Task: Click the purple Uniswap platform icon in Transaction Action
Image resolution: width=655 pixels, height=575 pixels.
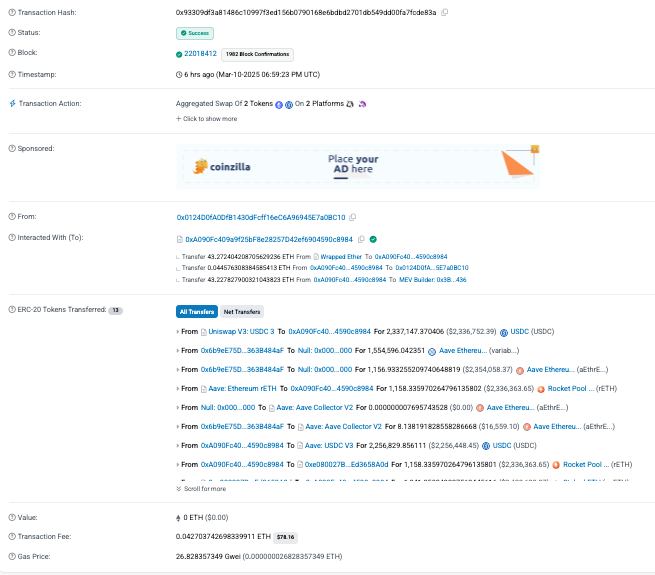Action: click(x=362, y=104)
